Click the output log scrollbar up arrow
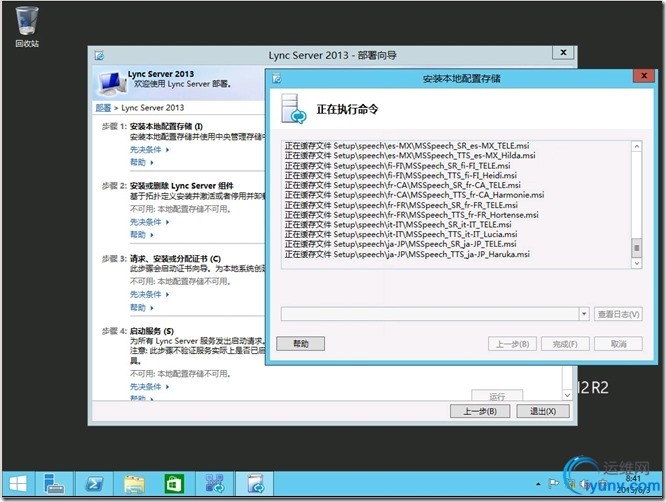Screen dimensions: 666x502 point(636,147)
